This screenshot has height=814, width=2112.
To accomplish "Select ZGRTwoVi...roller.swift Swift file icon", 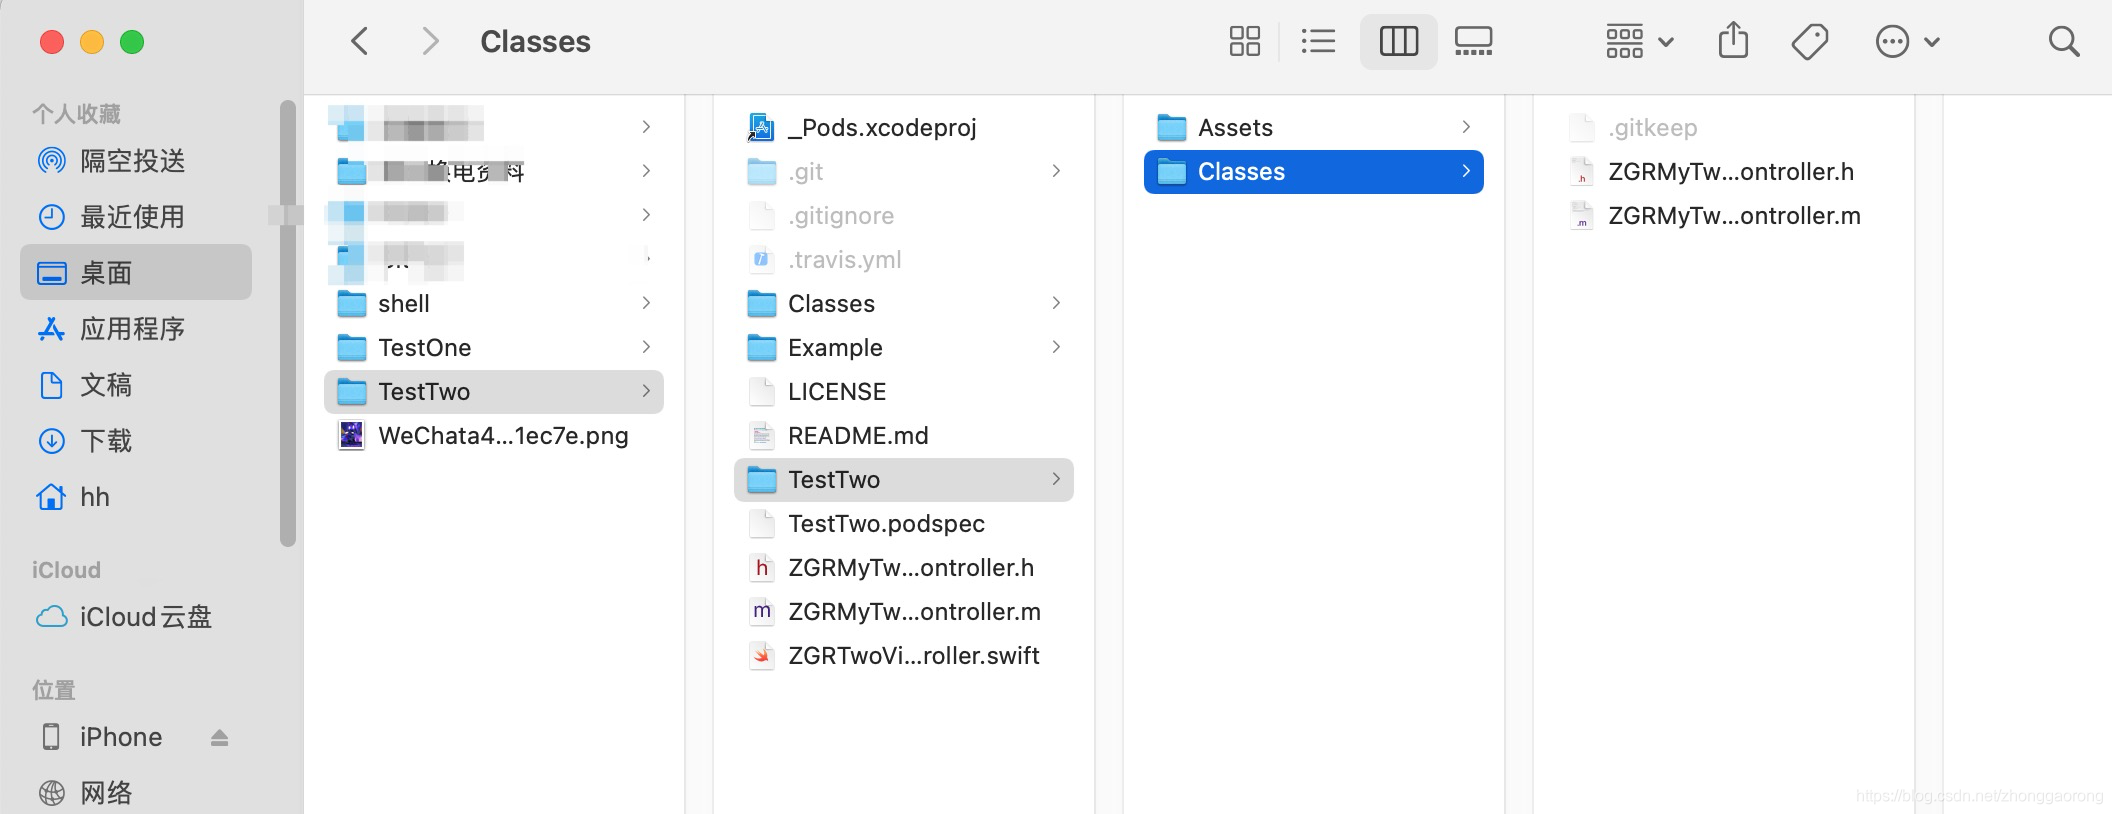I will tap(762, 656).
